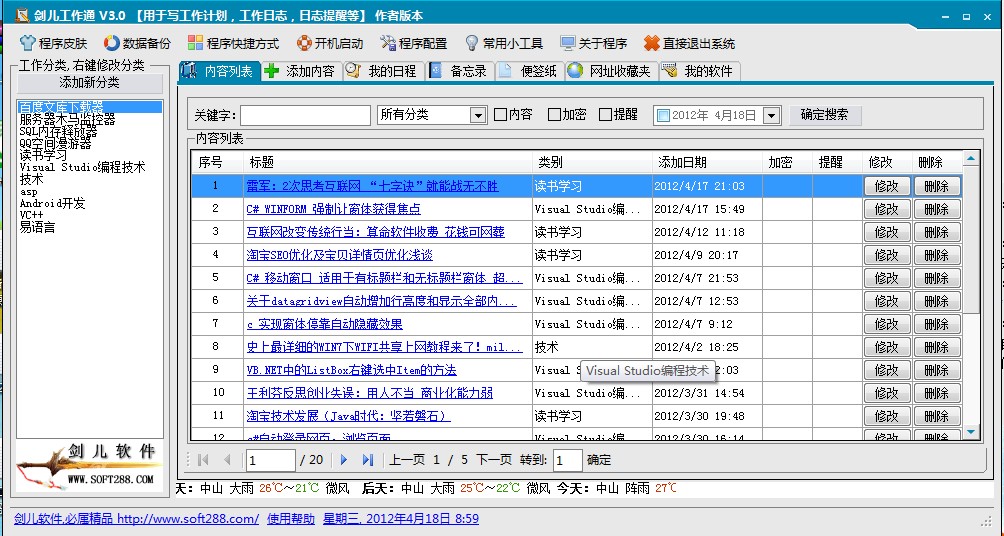Open 程序皮肤 skin settings
Image resolution: width=1004 pixels, height=536 pixels.
(x=53, y=44)
